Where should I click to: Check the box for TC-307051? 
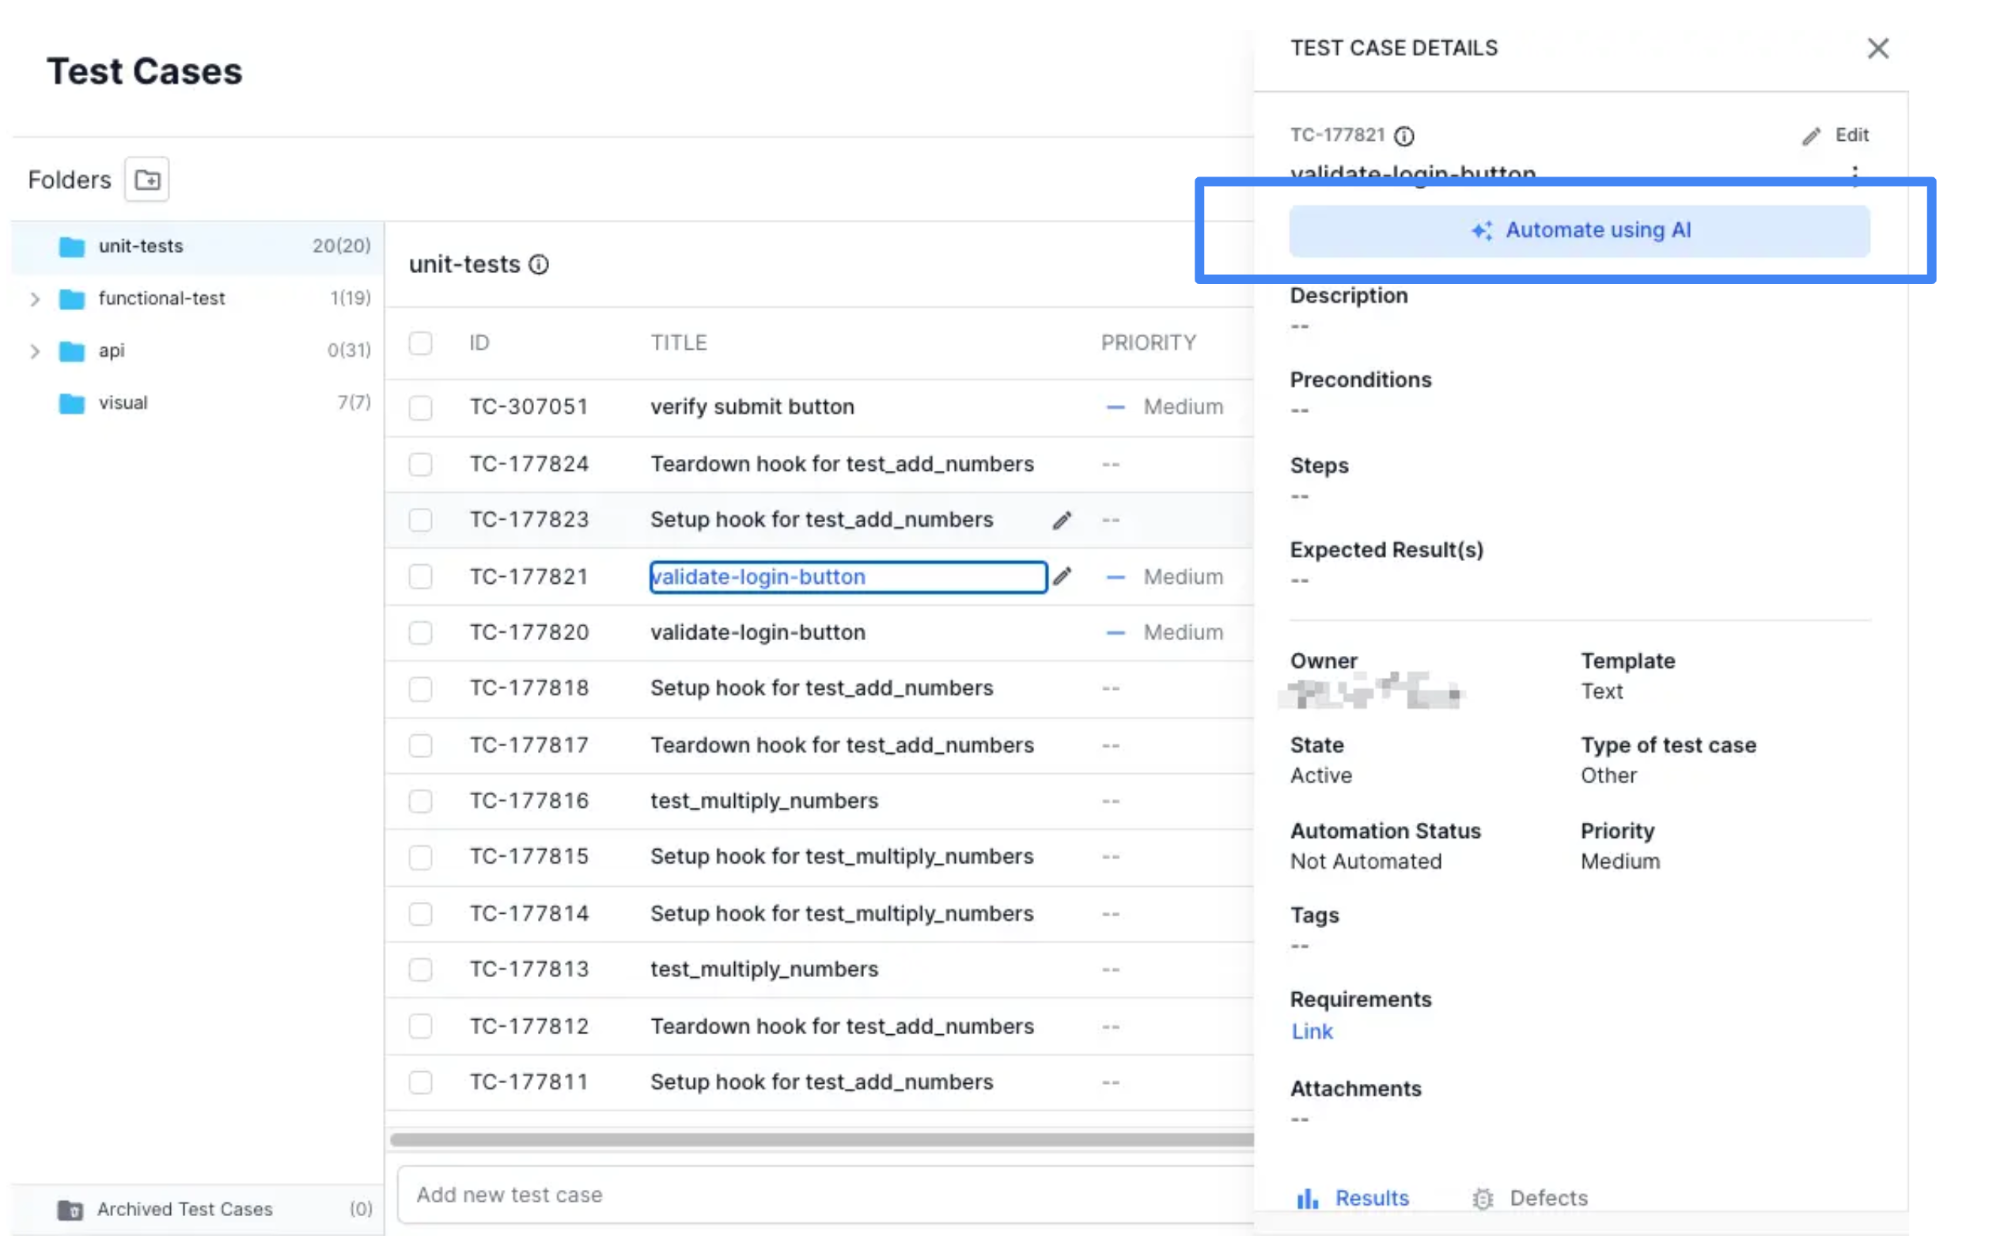[421, 407]
